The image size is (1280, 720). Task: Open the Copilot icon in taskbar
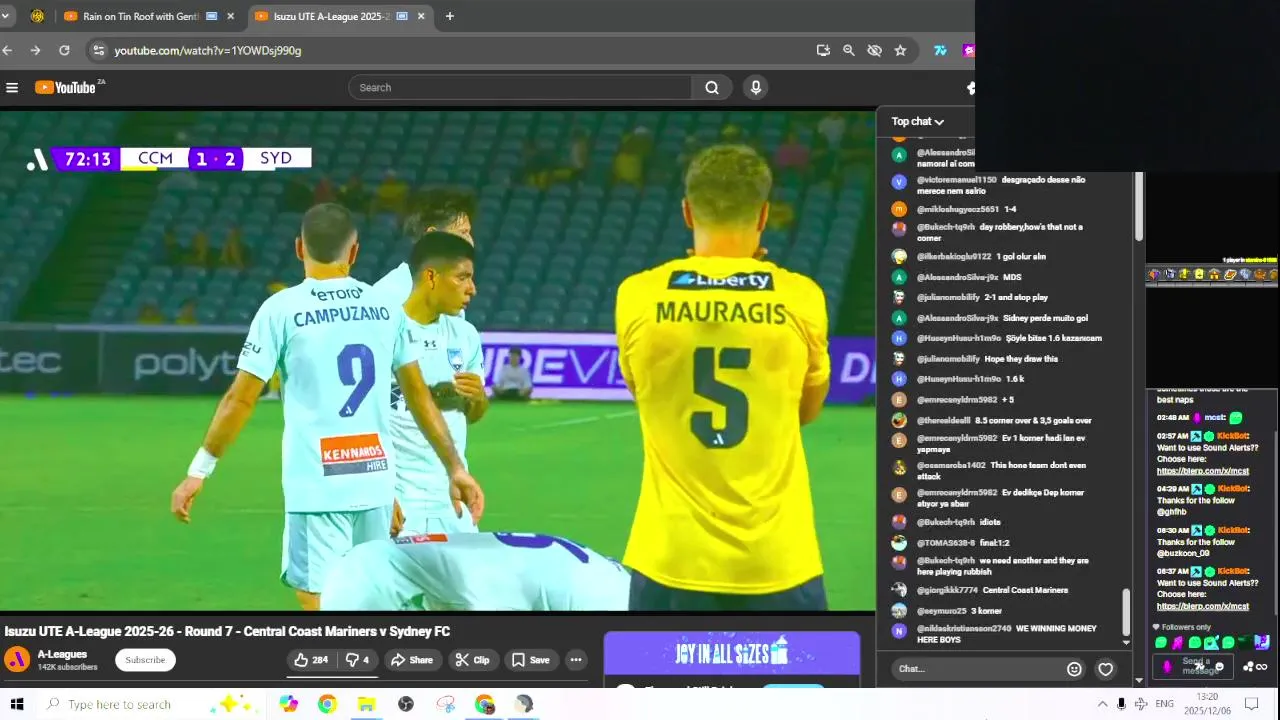(288, 704)
